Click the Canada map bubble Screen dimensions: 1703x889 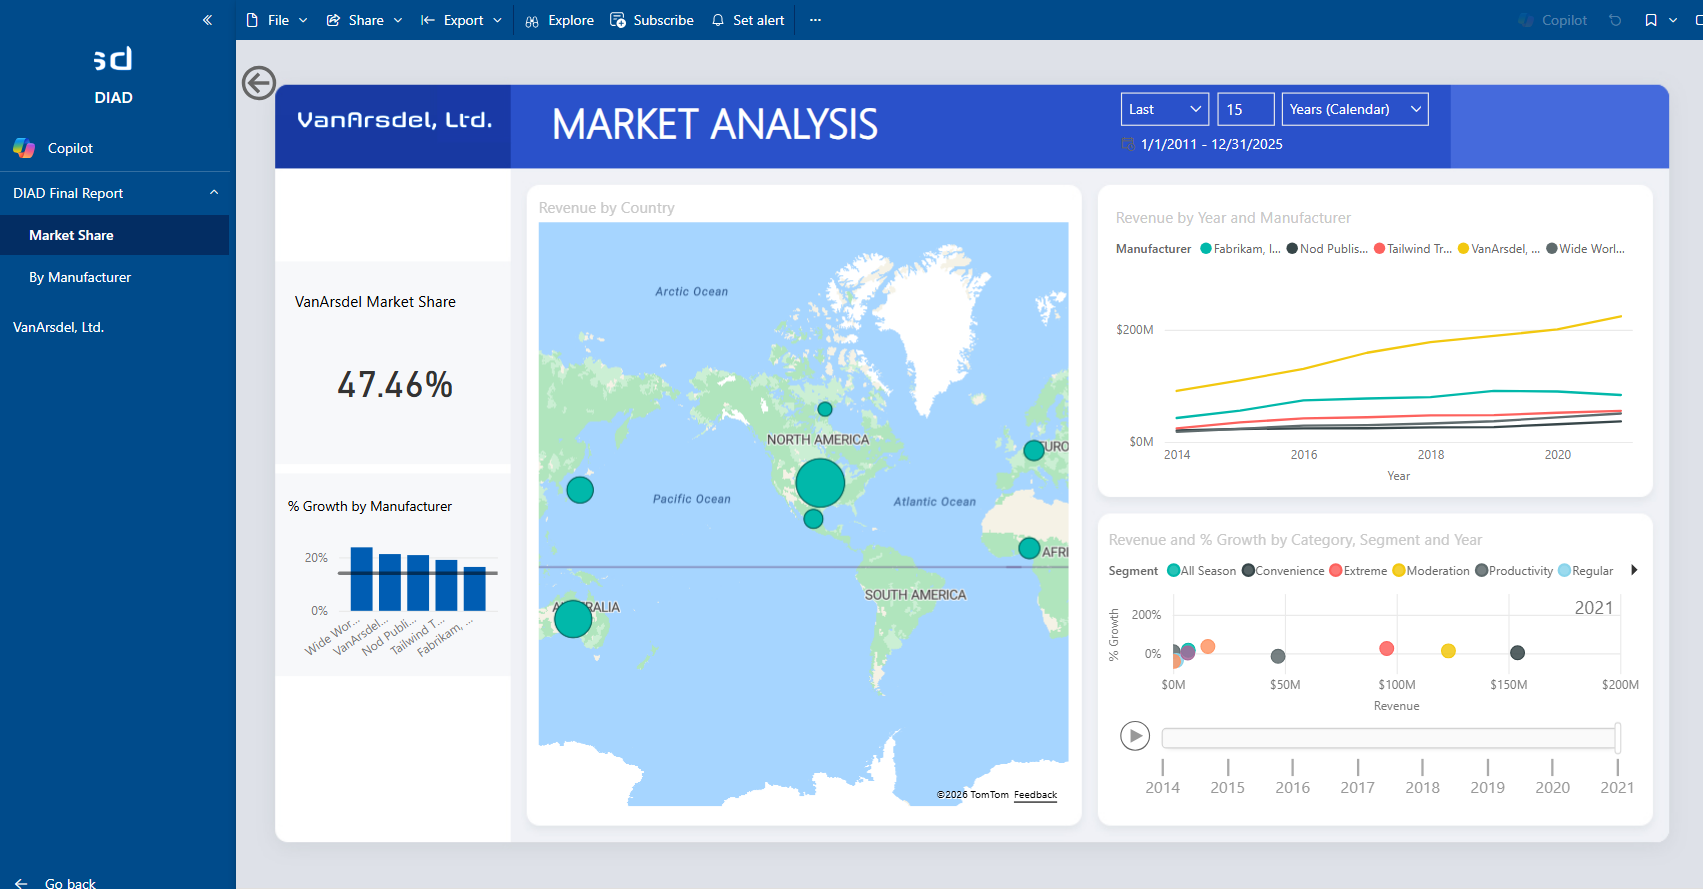click(x=825, y=409)
